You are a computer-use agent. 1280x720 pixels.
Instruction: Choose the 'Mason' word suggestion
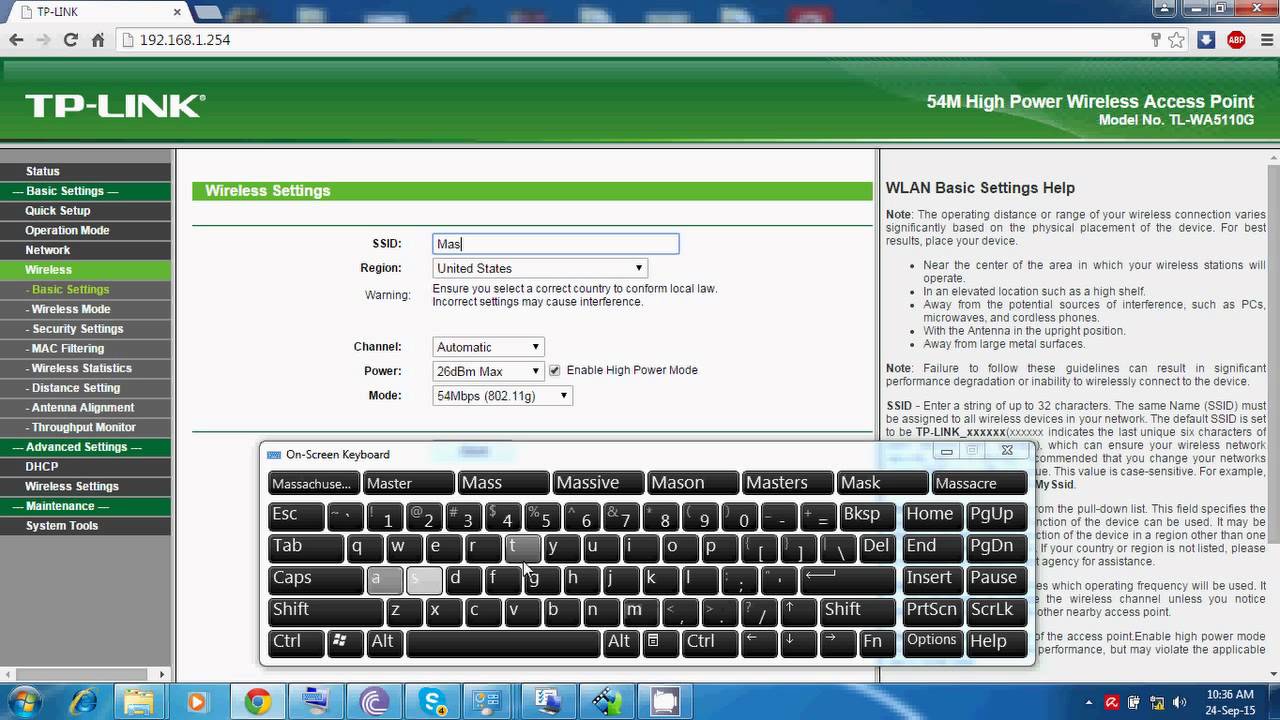pyautogui.click(x=693, y=483)
